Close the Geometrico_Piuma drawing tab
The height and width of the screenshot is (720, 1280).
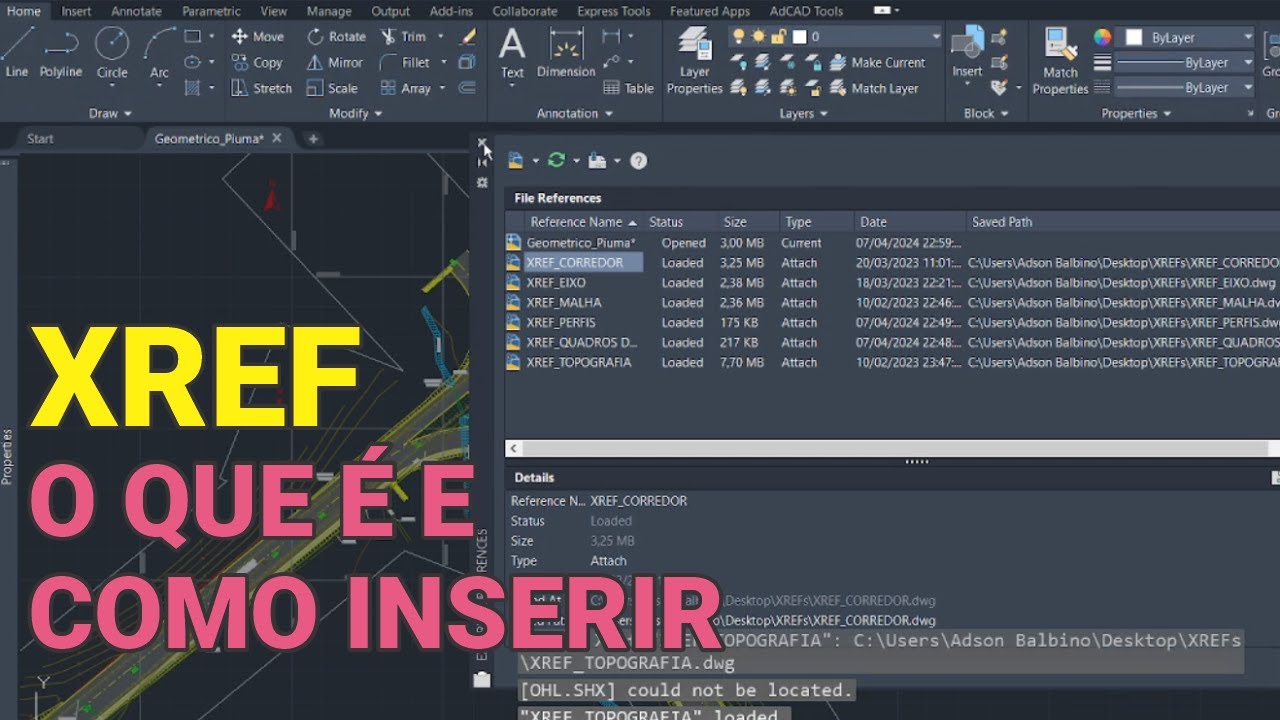(277, 138)
